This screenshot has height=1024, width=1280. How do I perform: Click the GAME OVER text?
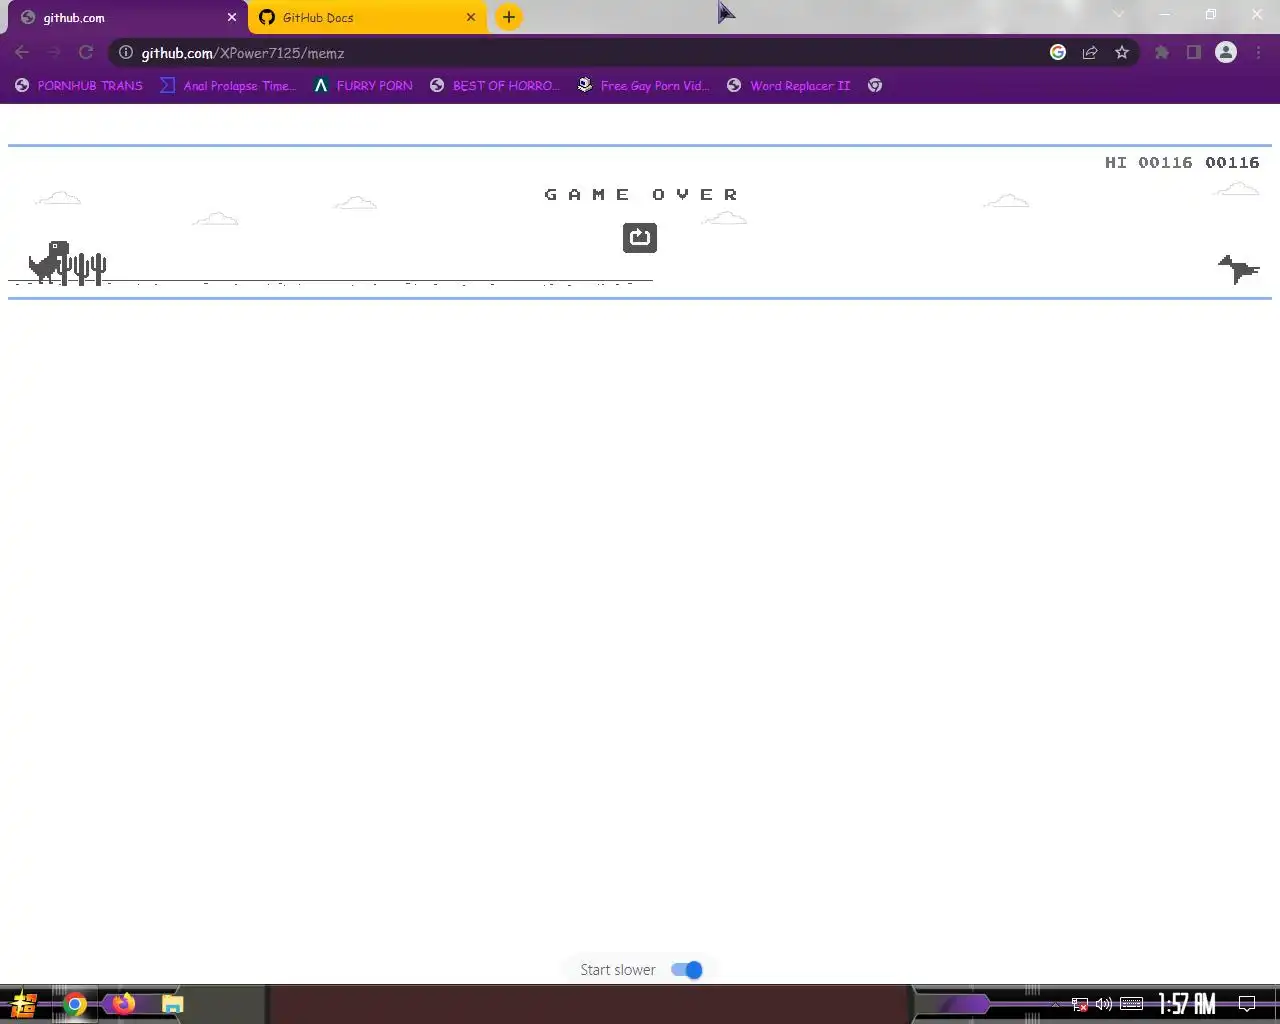point(641,195)
